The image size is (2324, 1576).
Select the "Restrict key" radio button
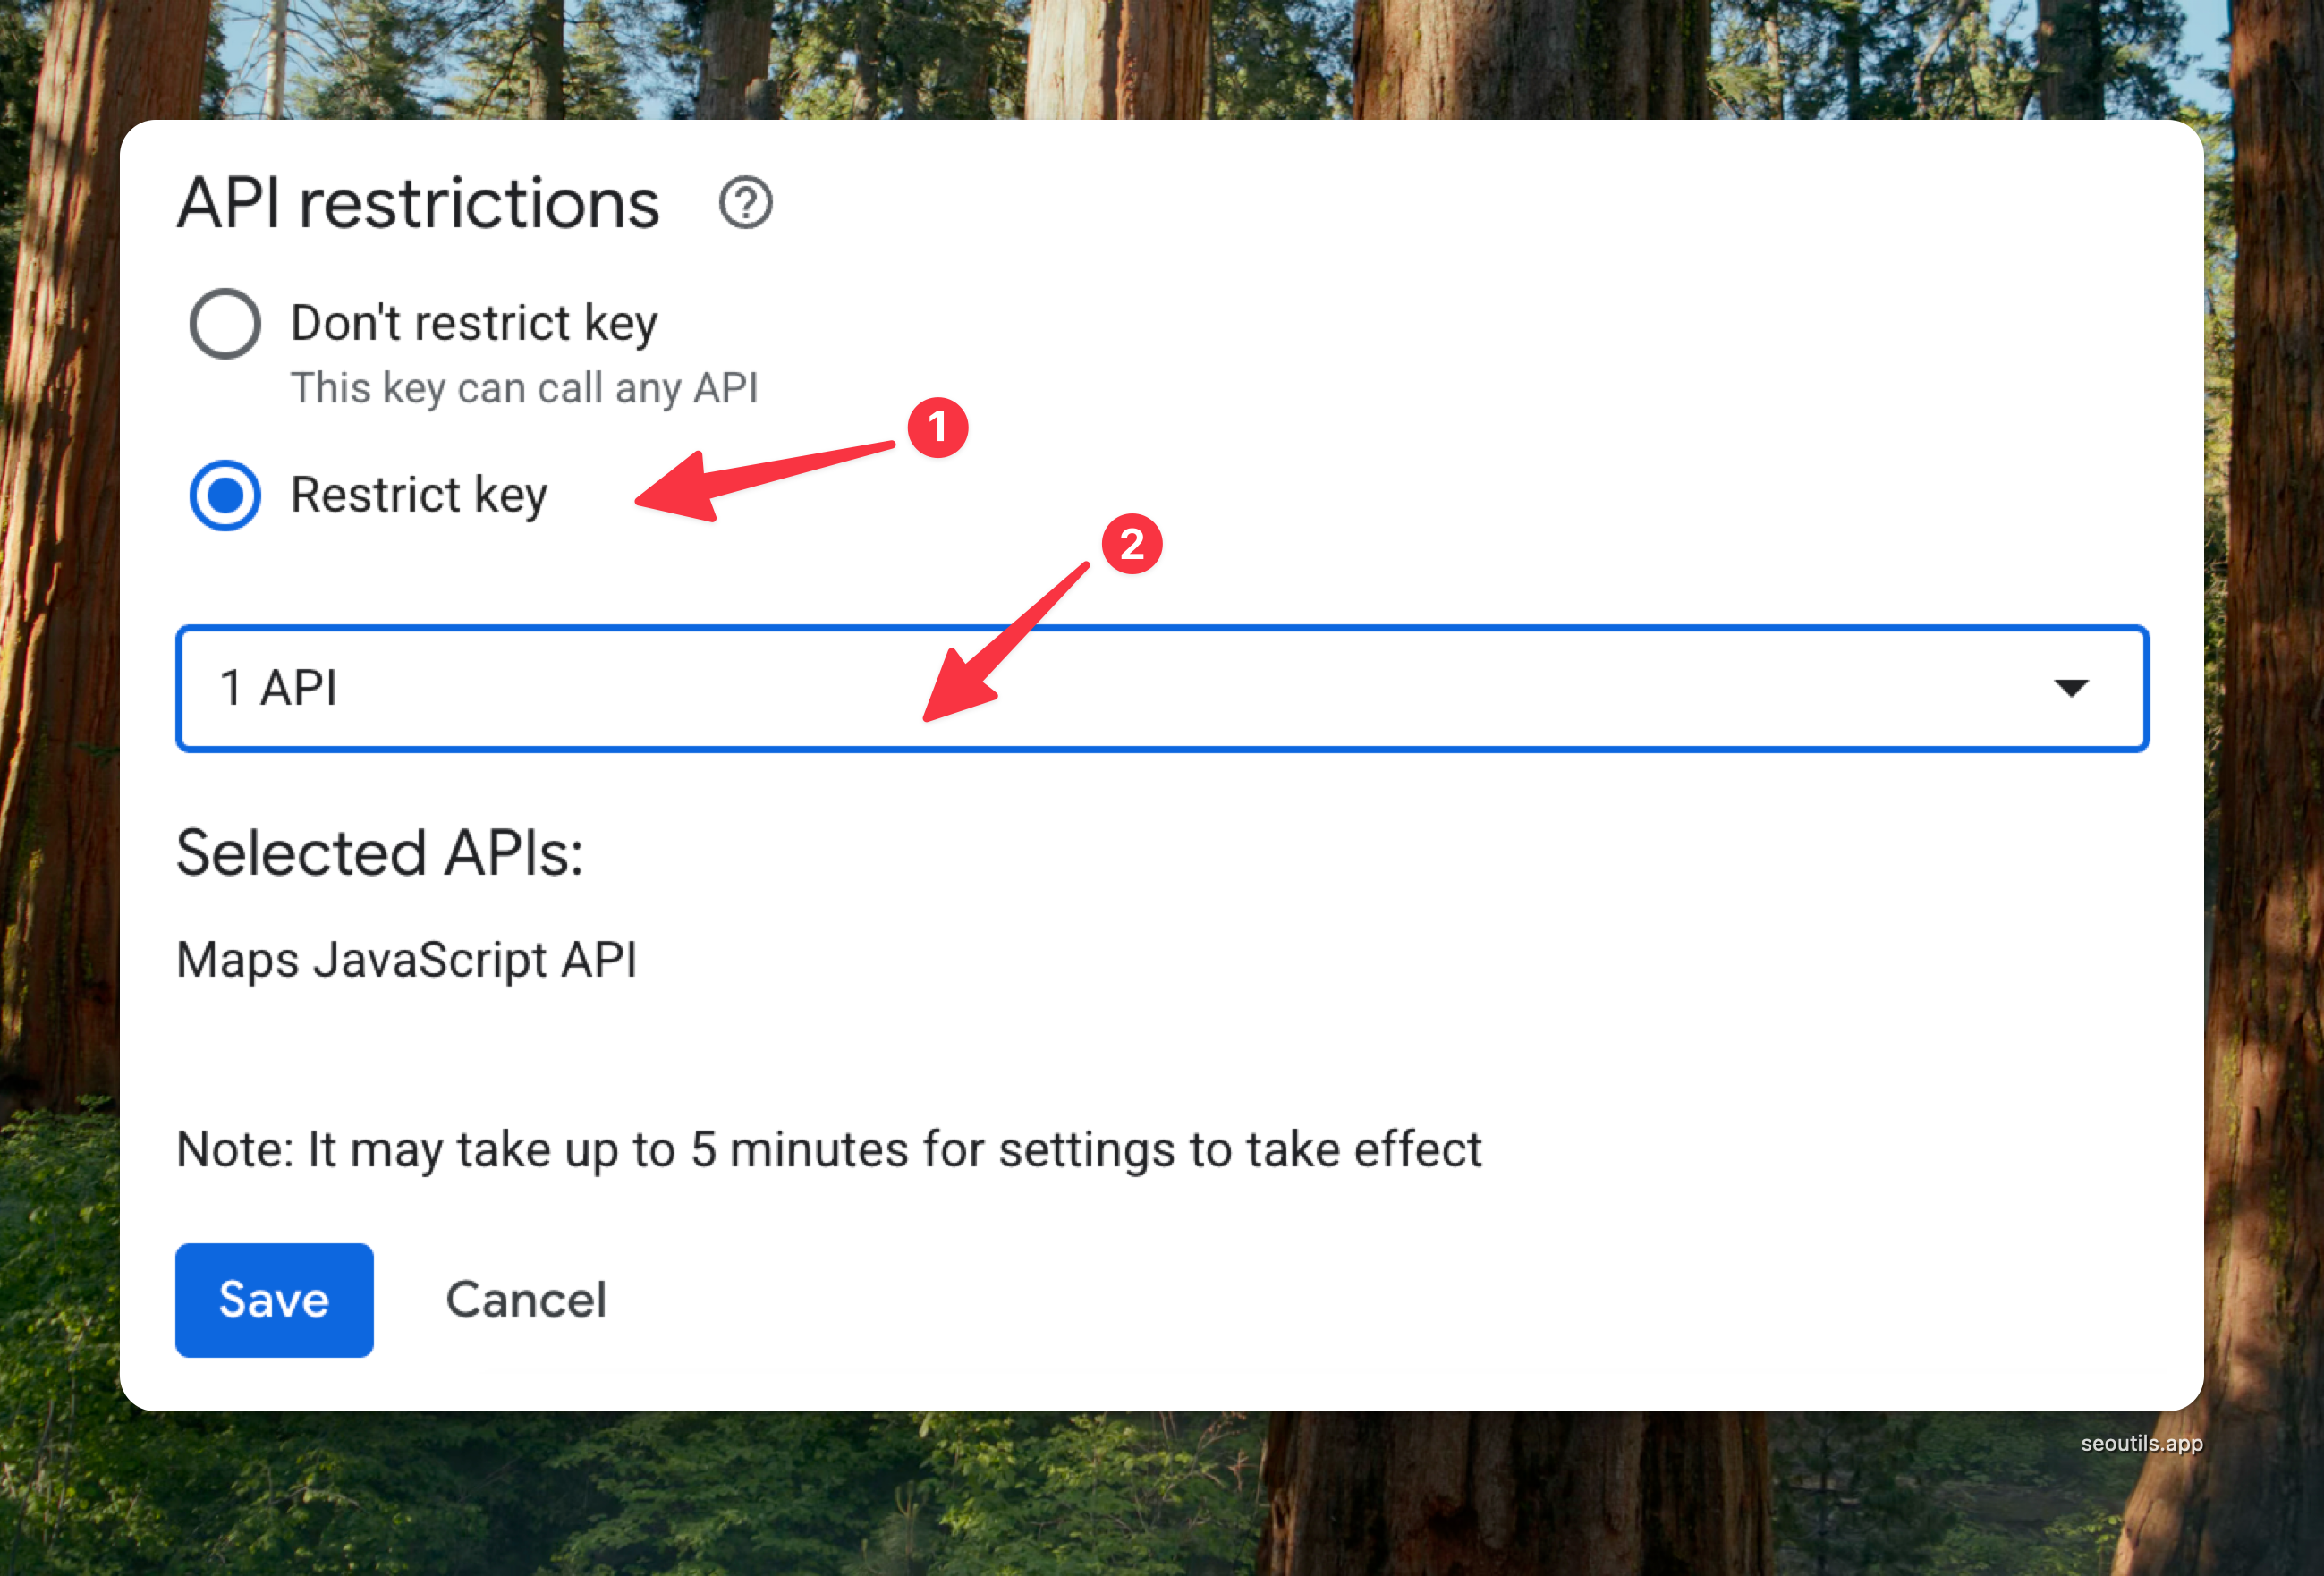[225, 495]
